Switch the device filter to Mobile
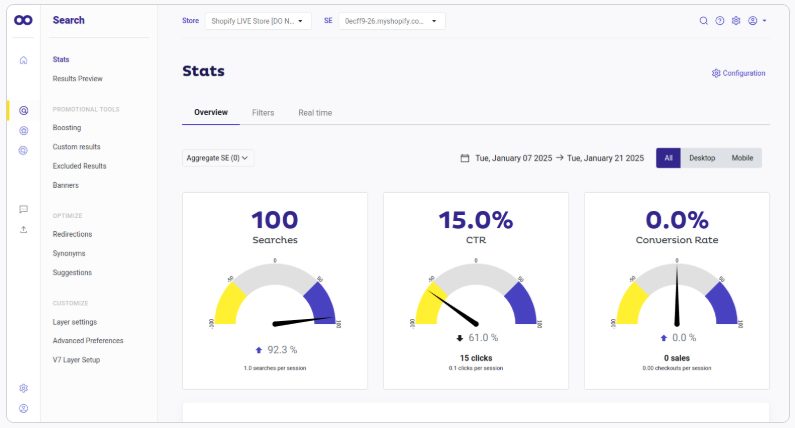795x428 pixels. (741, 158)
